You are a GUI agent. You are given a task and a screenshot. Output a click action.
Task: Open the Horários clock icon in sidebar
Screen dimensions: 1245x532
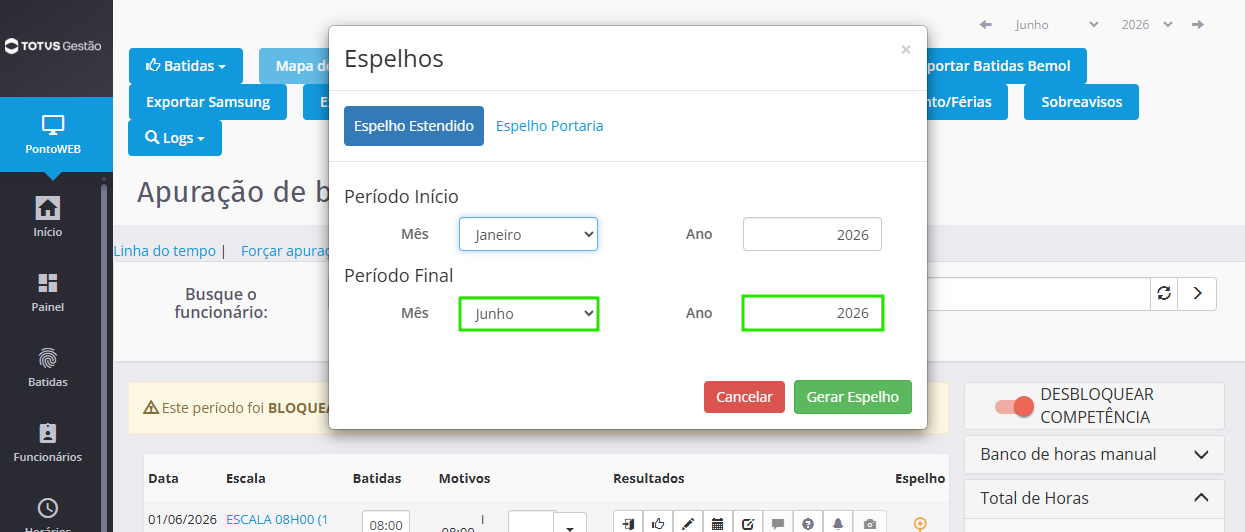pyautogui.click(x=47, y=508)
